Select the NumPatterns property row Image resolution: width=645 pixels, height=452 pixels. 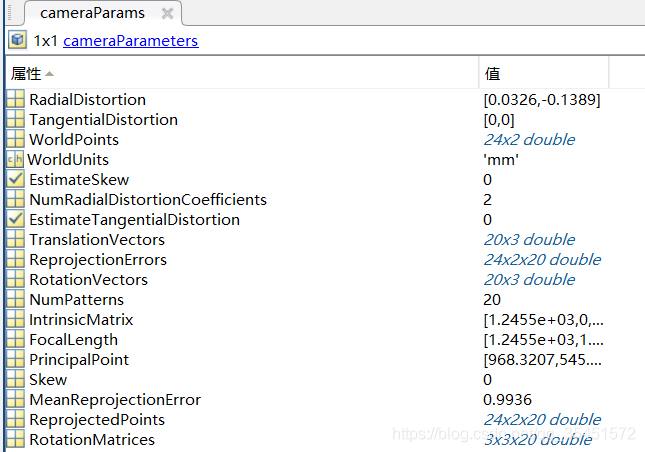76,300
